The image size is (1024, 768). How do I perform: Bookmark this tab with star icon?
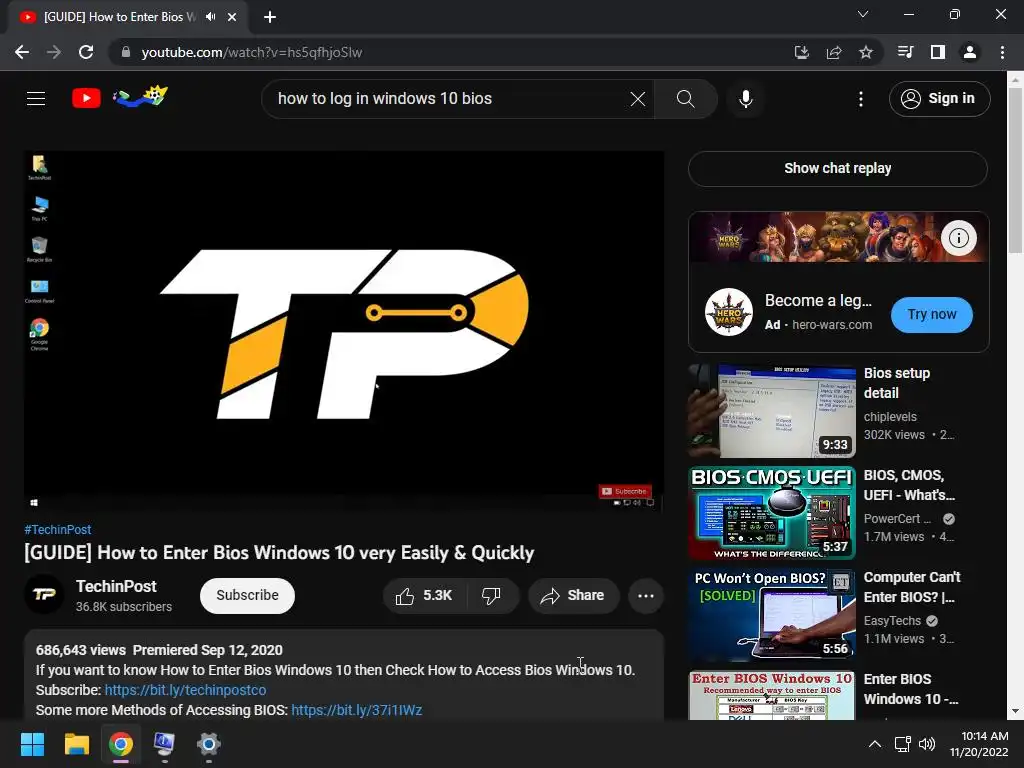865,52
